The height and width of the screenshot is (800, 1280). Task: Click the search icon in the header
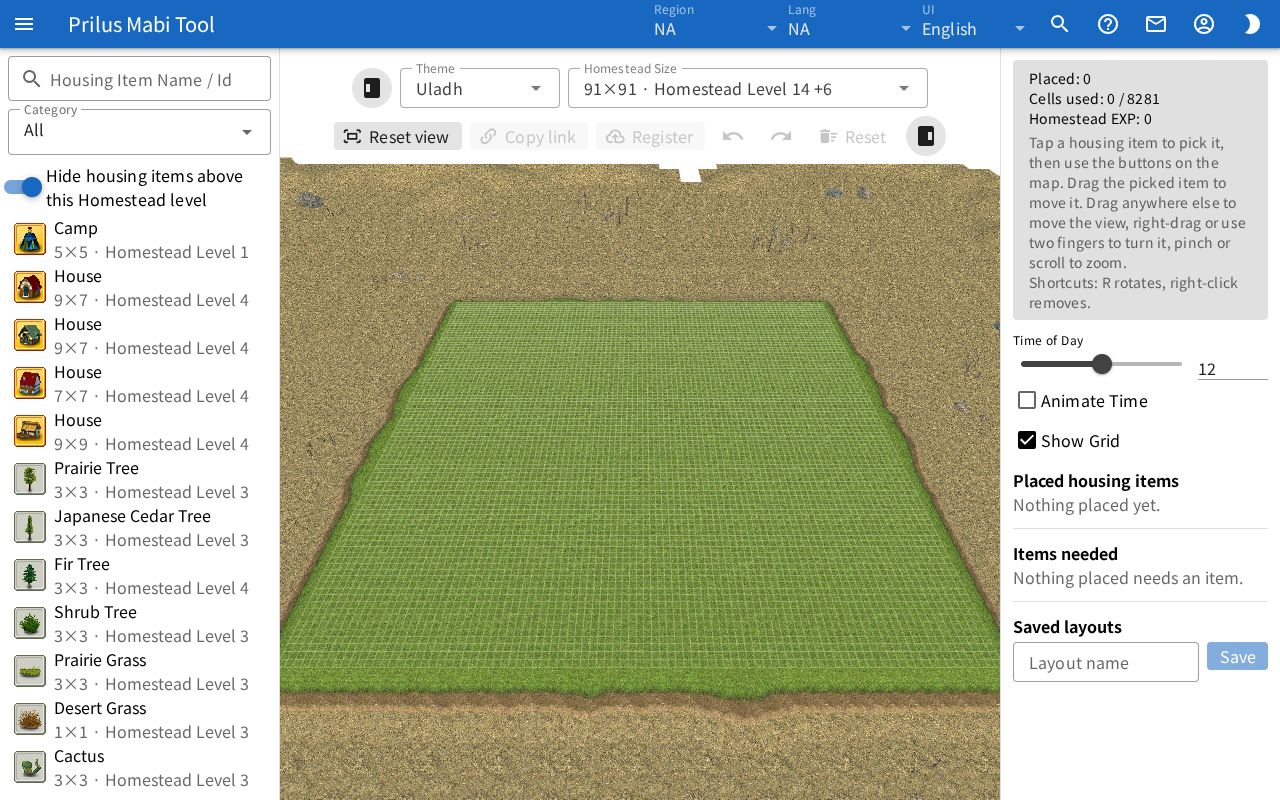tap(1060, 24)
